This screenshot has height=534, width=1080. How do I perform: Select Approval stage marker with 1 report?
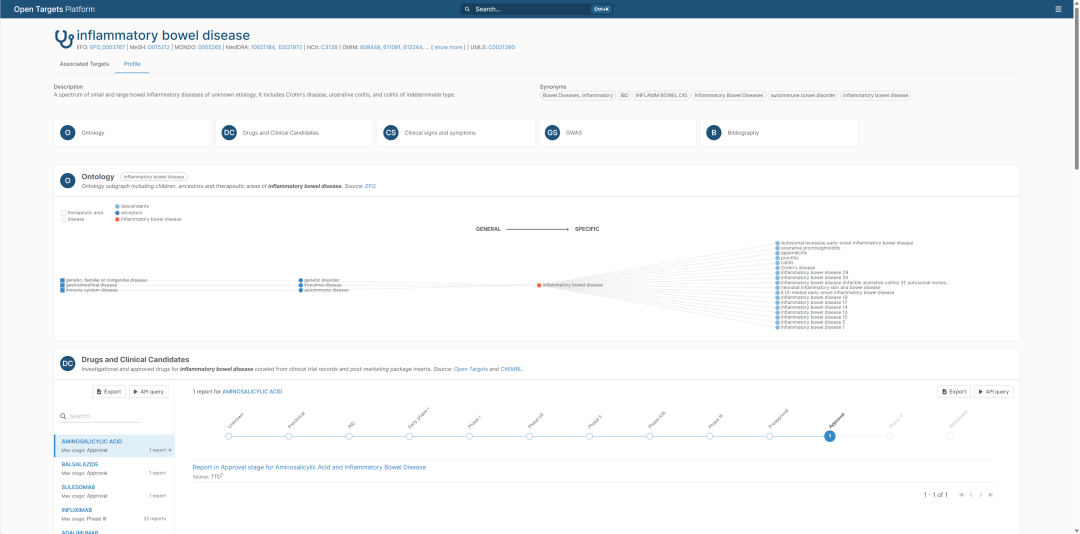coord(830,436)
